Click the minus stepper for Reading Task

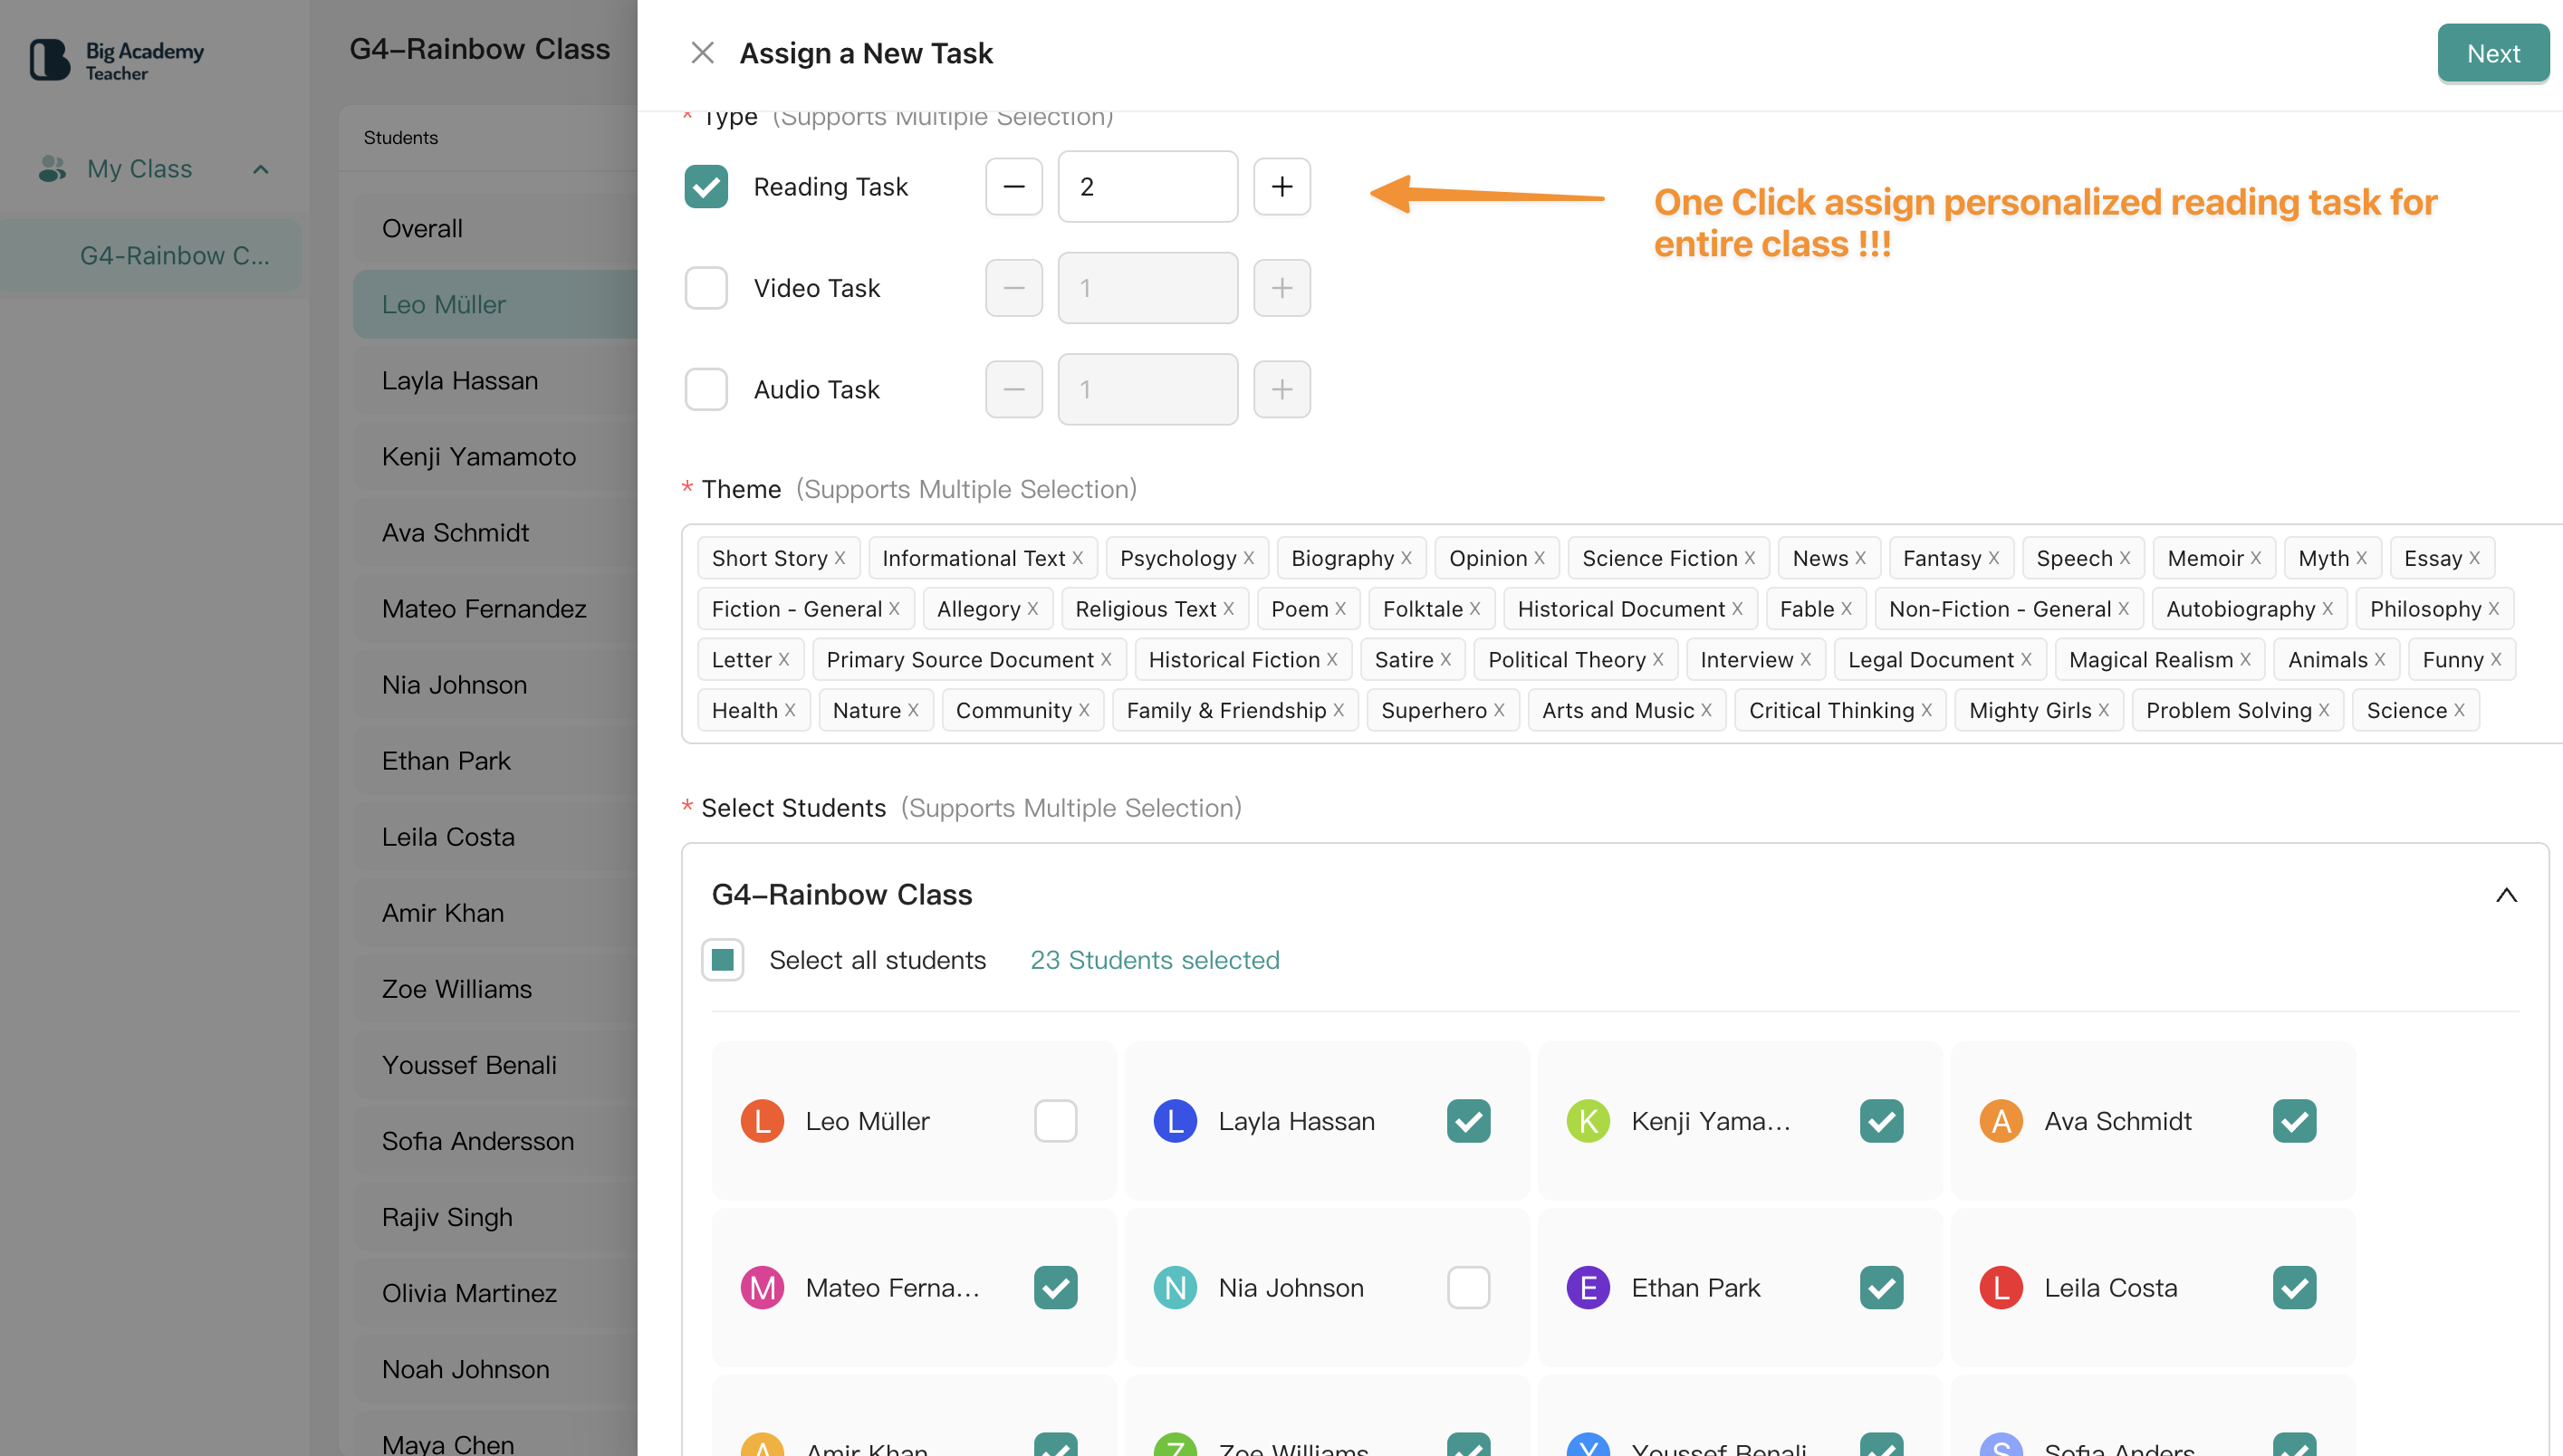tap(1013, 187)
